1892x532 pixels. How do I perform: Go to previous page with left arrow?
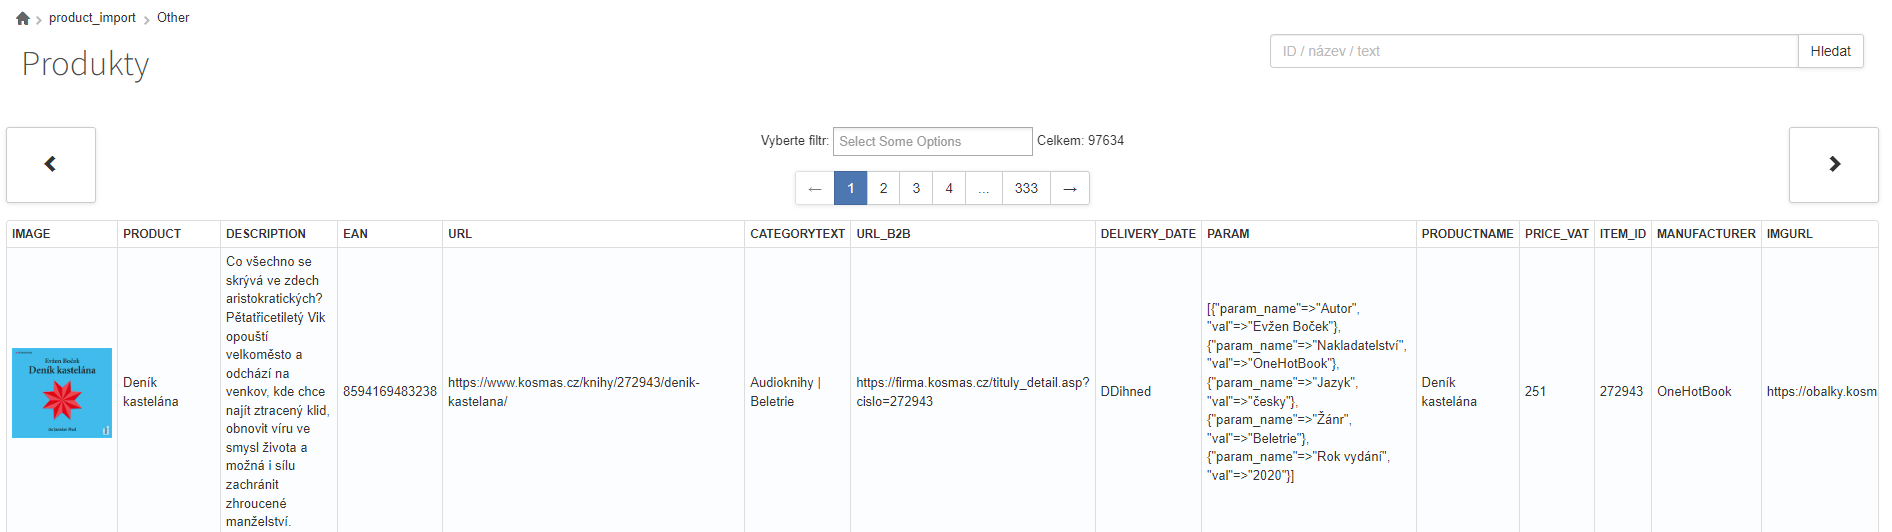(814, 188)
